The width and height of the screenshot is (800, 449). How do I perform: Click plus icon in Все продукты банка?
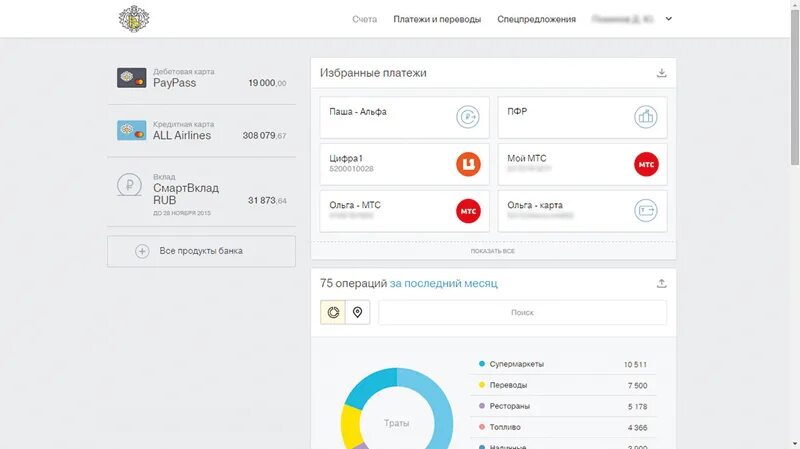tap(142, 251)
